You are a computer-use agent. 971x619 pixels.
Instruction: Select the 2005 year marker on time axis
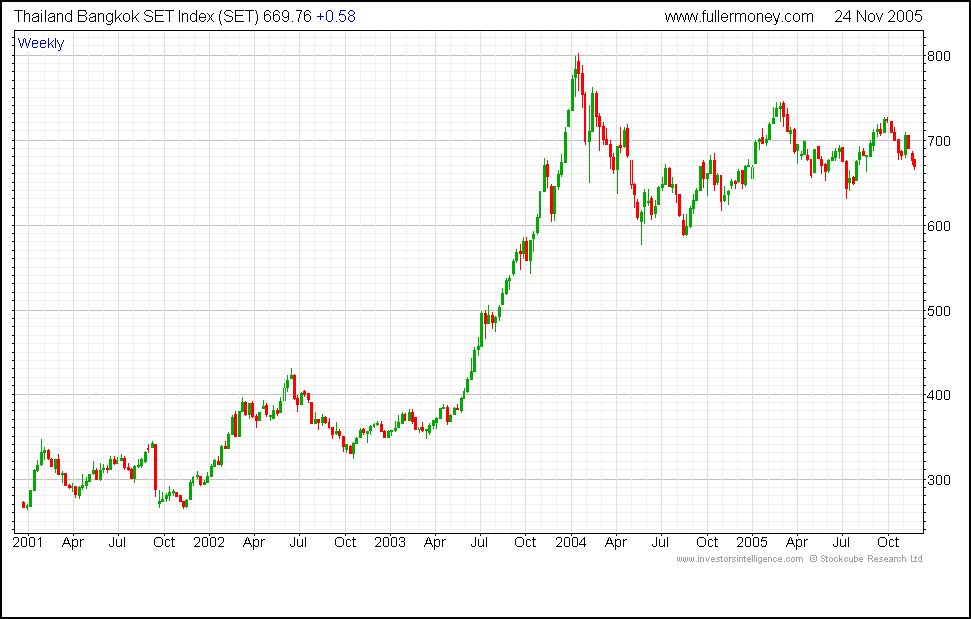pos(753,543)
